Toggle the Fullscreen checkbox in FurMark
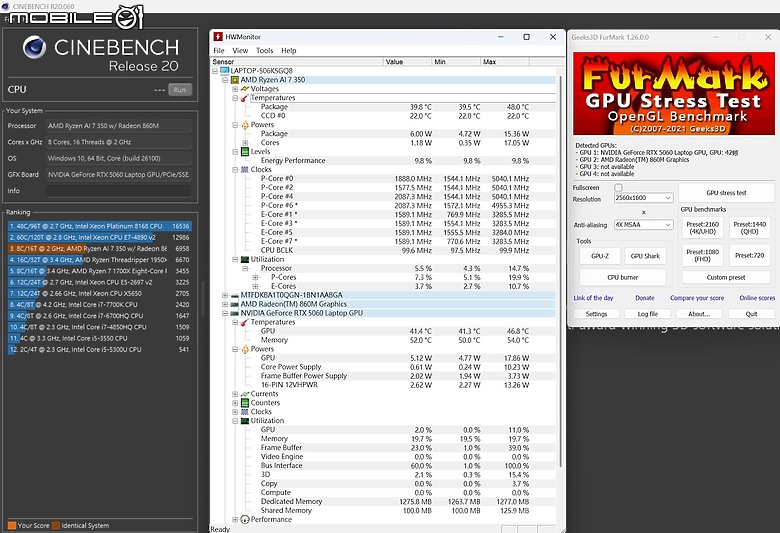 pyautogui.click(x=618, y=188)
